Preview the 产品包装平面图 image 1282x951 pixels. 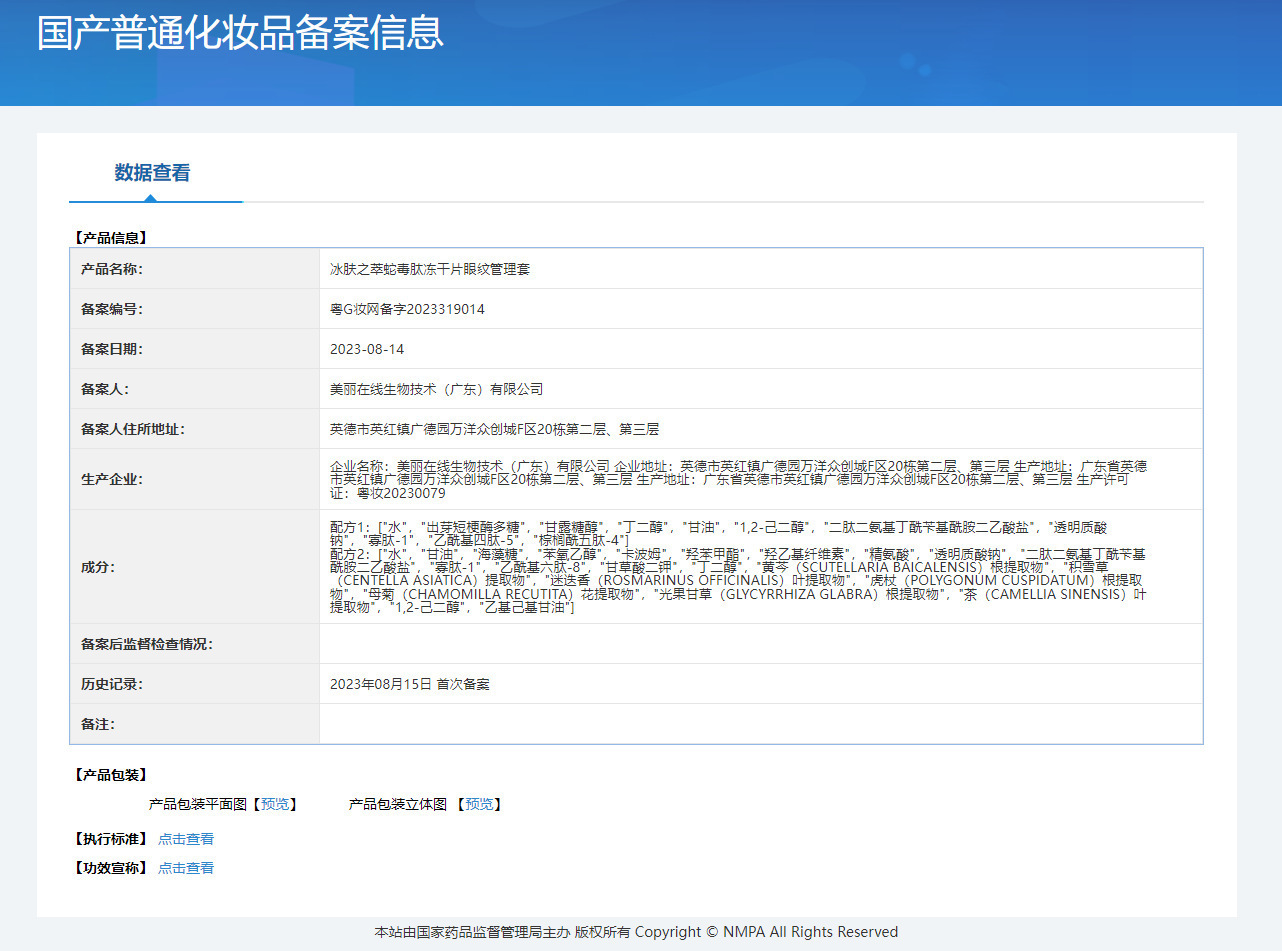[x=275, y=804]
